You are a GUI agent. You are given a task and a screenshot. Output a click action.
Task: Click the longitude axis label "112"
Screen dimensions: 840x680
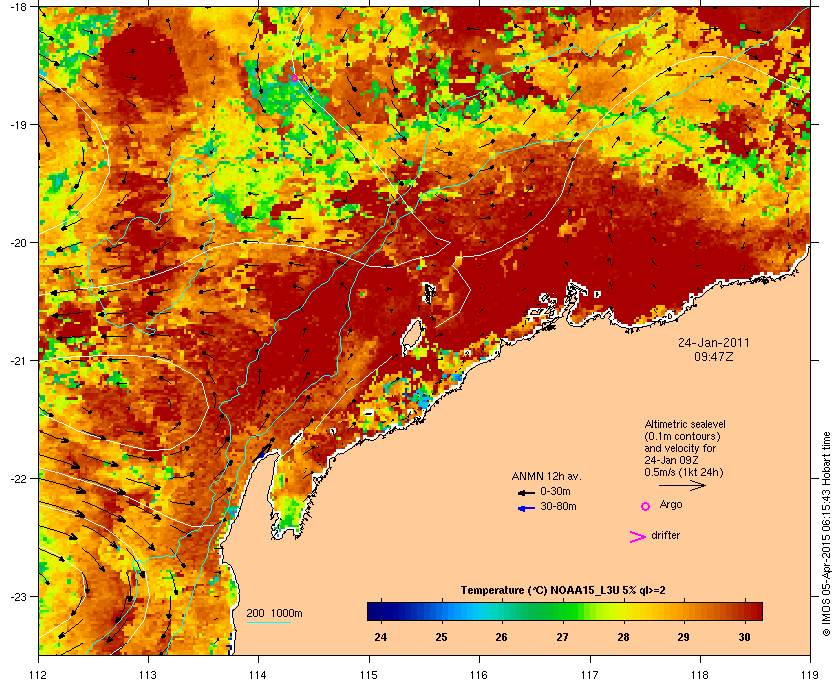point(39,674)
